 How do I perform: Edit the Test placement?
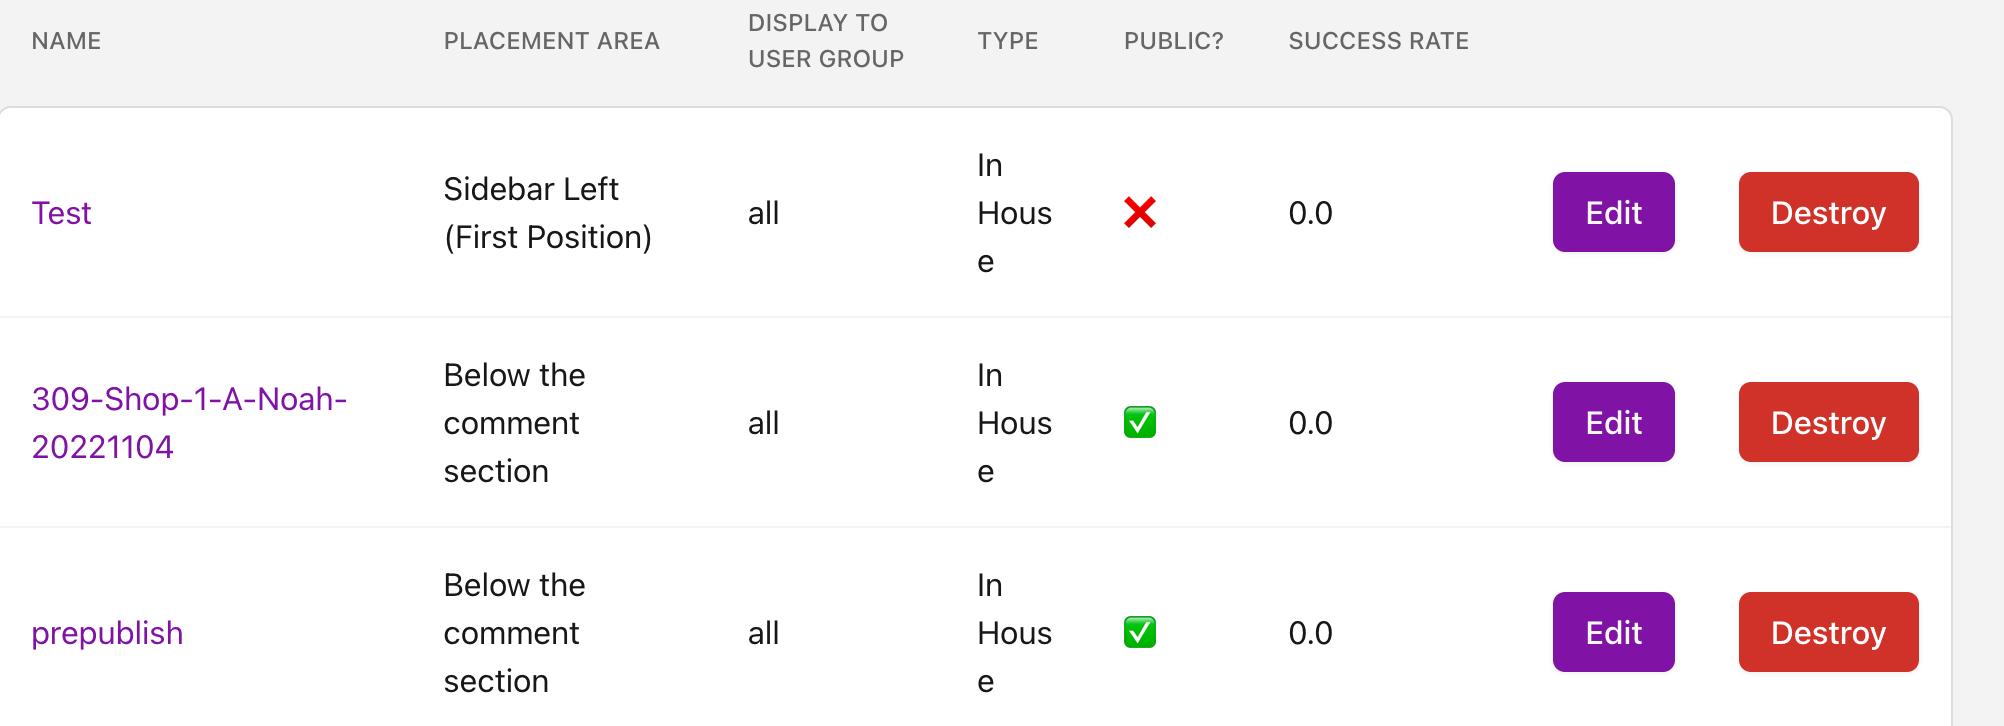1612,212
